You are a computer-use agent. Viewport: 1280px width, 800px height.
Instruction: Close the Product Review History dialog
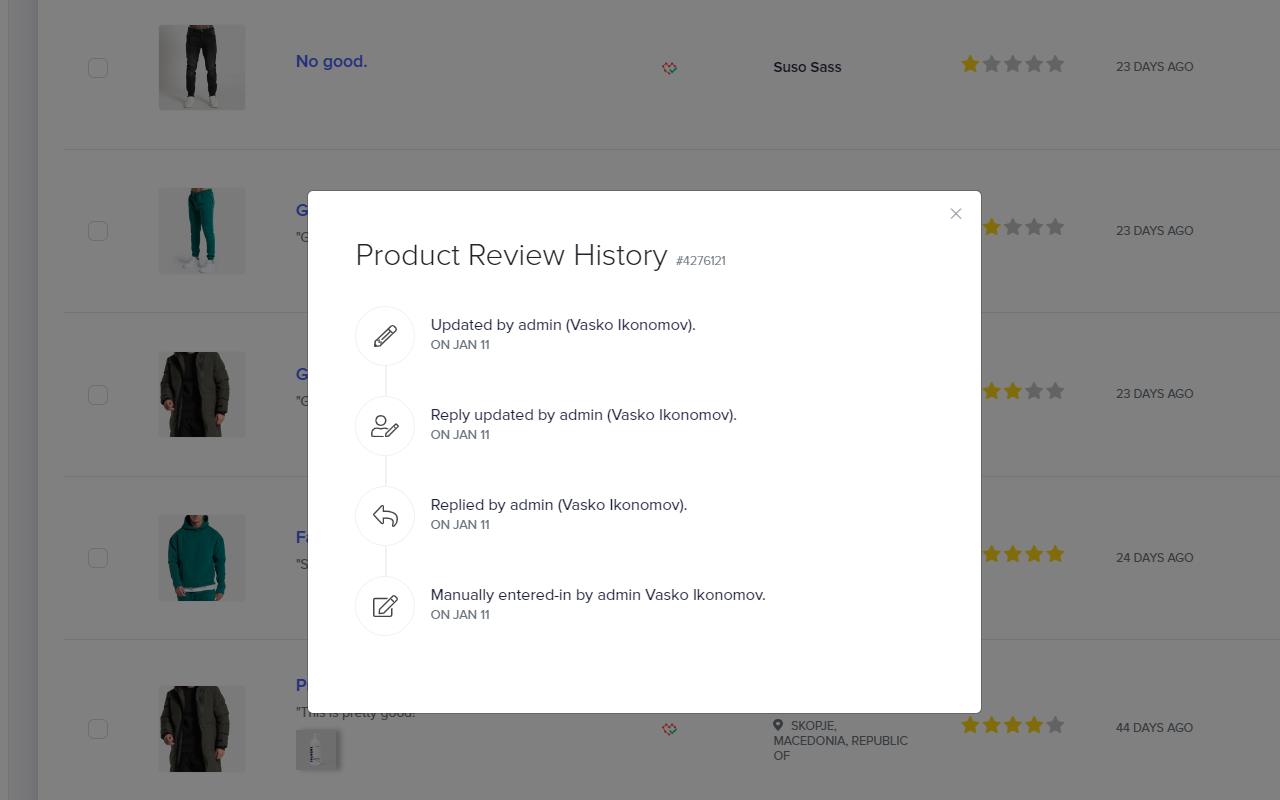(955, 213)
